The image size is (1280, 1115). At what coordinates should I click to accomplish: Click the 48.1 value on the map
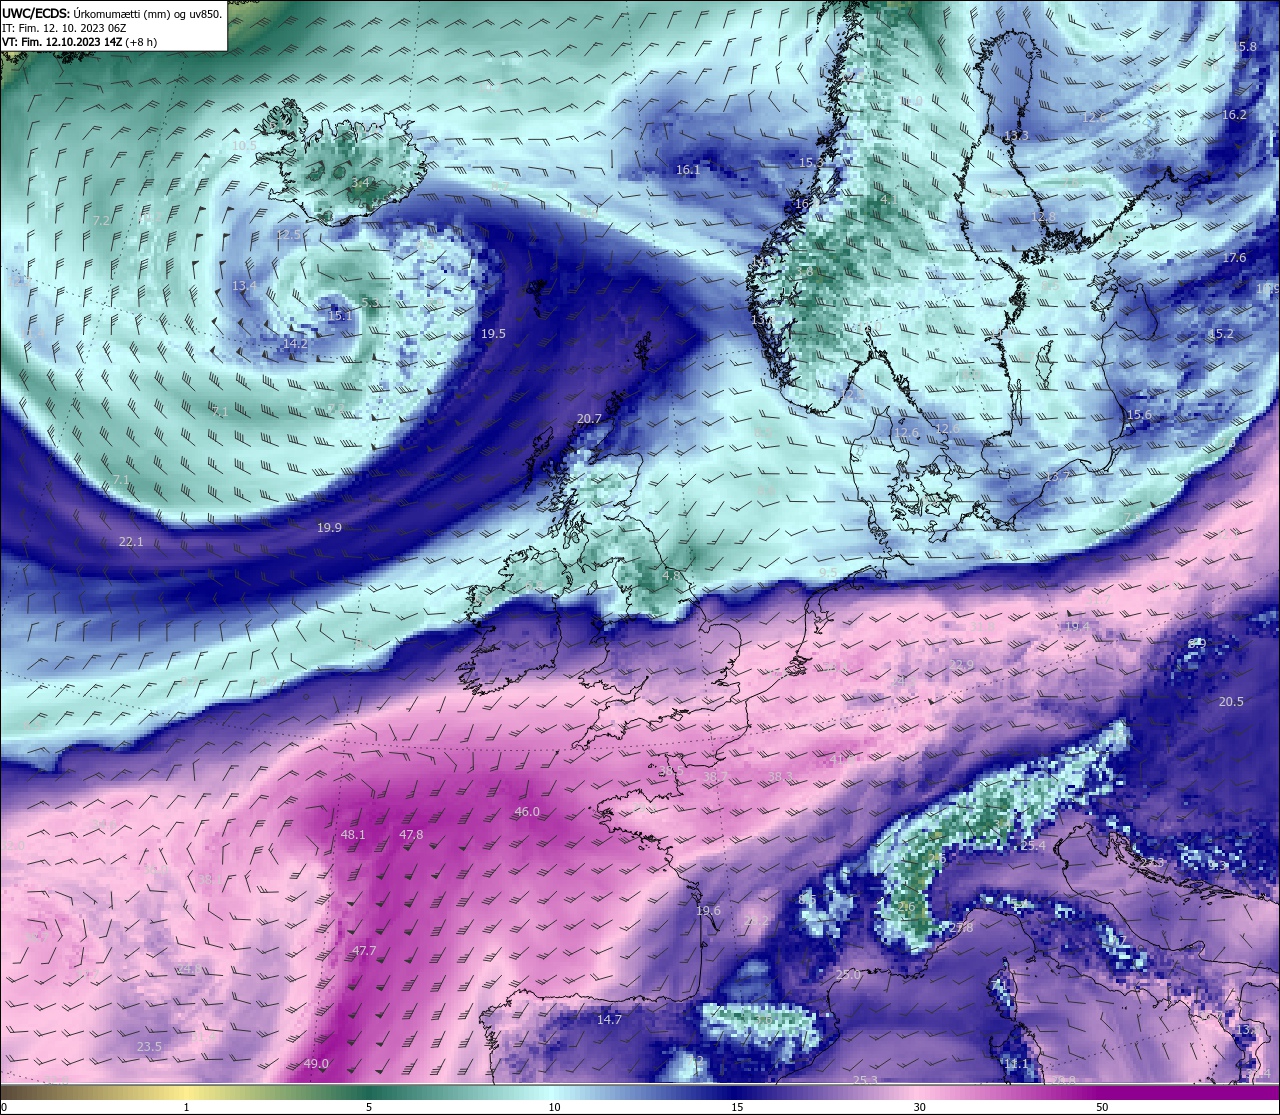pos(353,834)
